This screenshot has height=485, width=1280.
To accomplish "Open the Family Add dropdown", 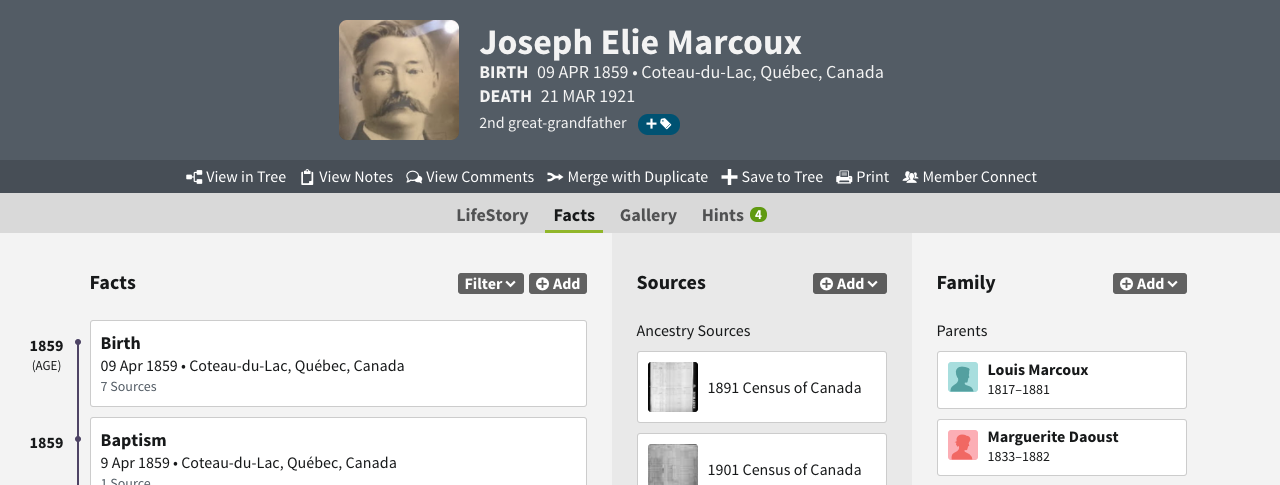I will [1149, 284].
